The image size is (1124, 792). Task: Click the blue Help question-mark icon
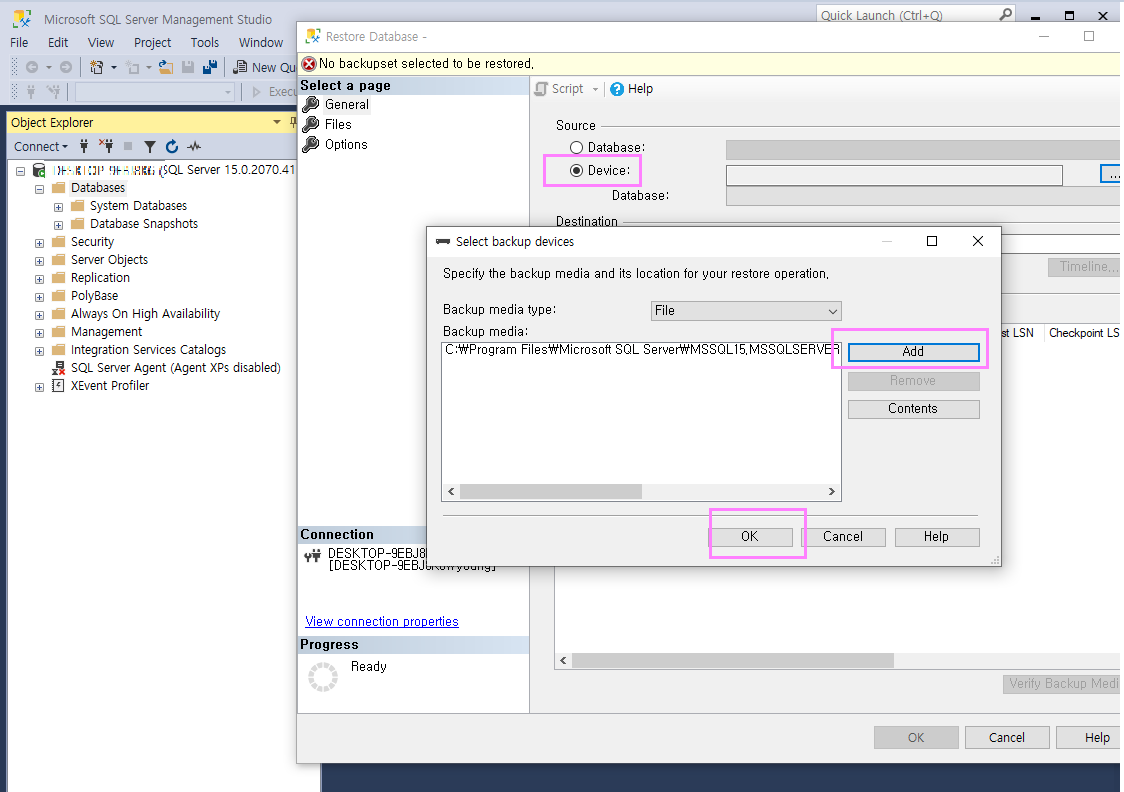coord(616,89)
